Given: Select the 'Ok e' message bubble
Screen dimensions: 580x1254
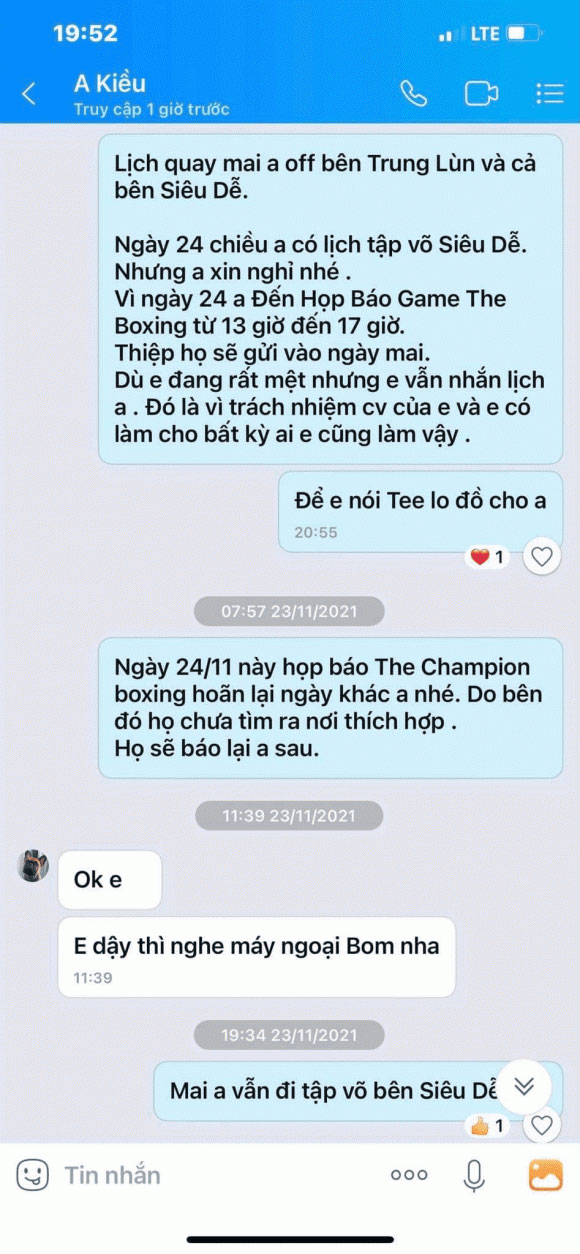Looking at the screenshot, I should [x=110, y=880].
